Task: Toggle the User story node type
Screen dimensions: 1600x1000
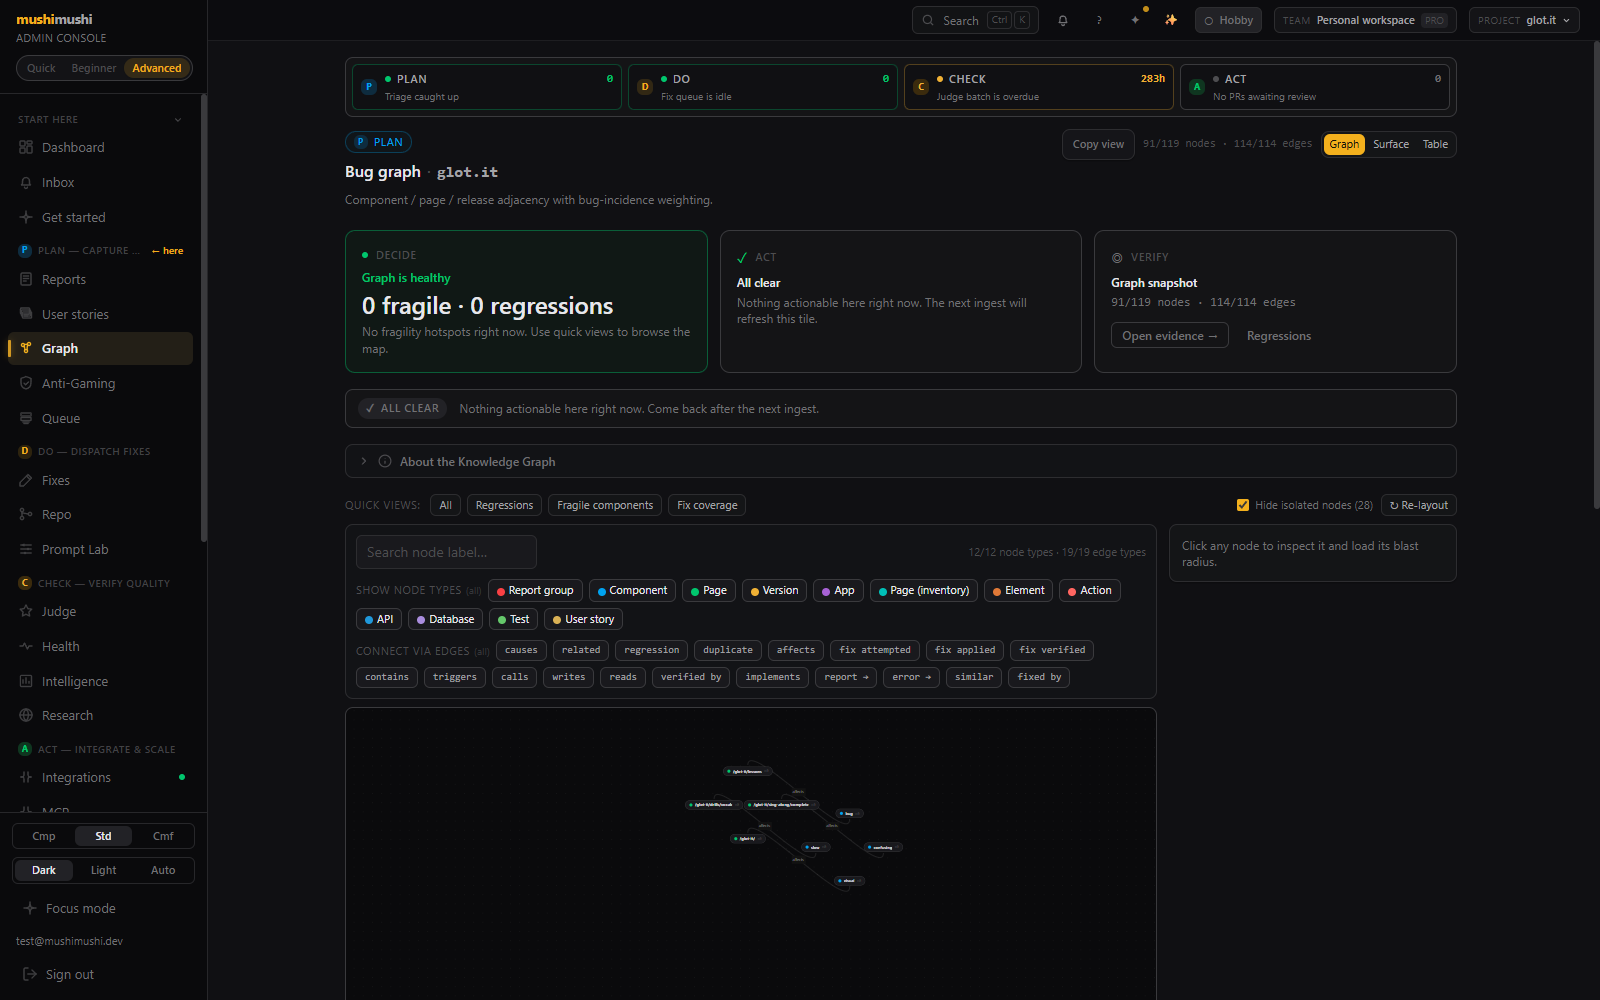Action: click(x=583, y=619)
